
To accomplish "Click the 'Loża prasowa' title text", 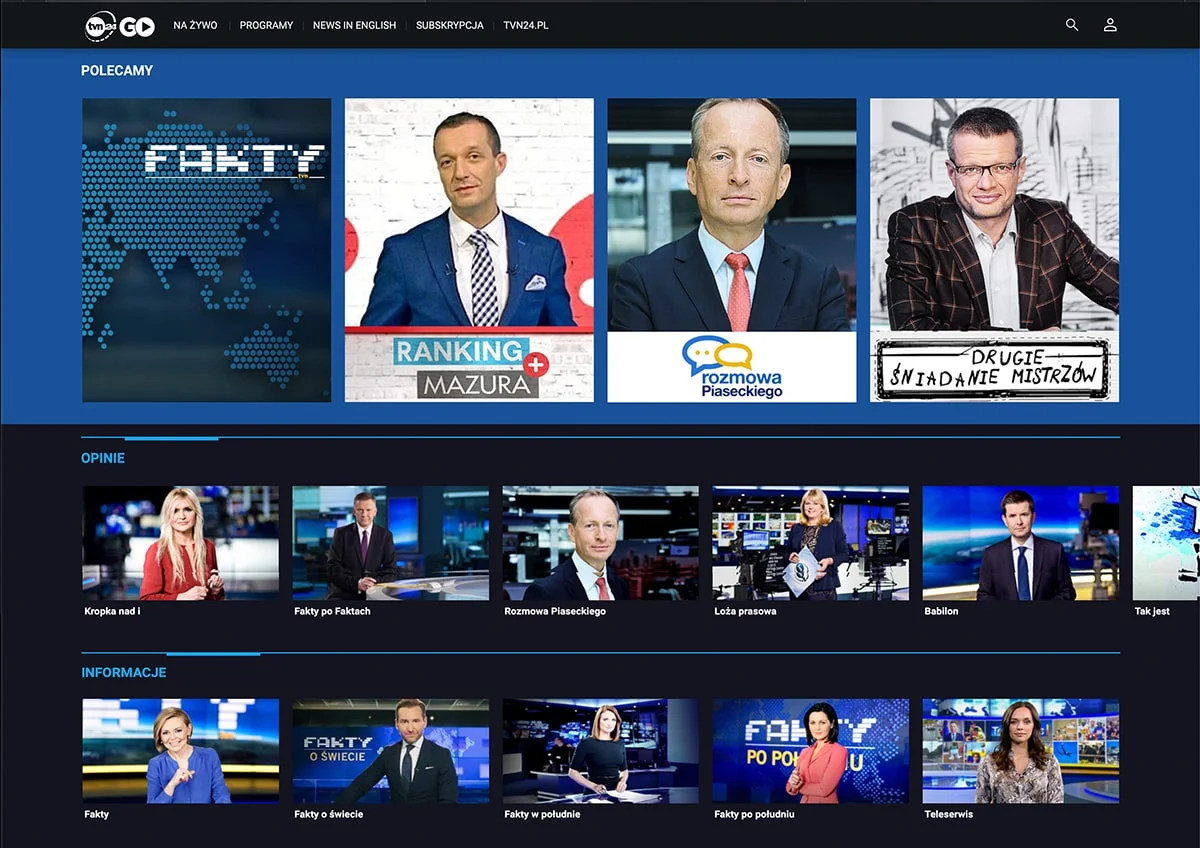I will (x=745, y=611).
